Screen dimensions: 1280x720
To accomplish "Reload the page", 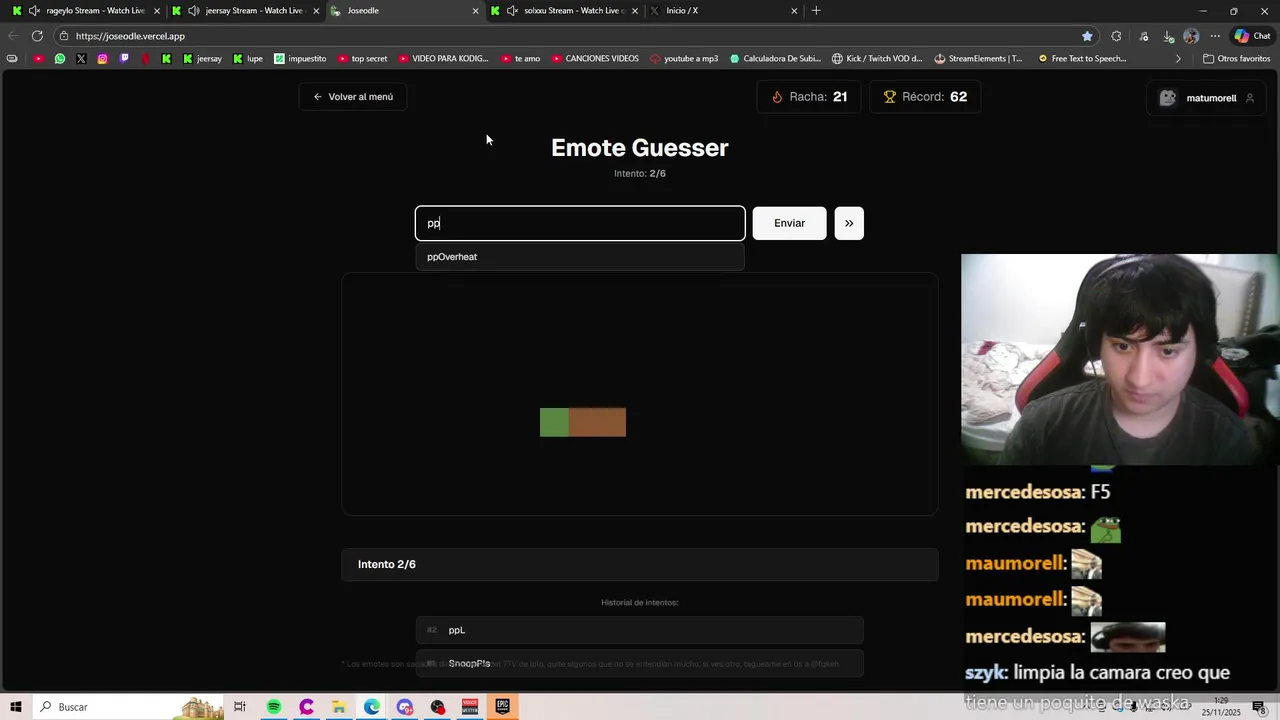I will tap(37, 36).
